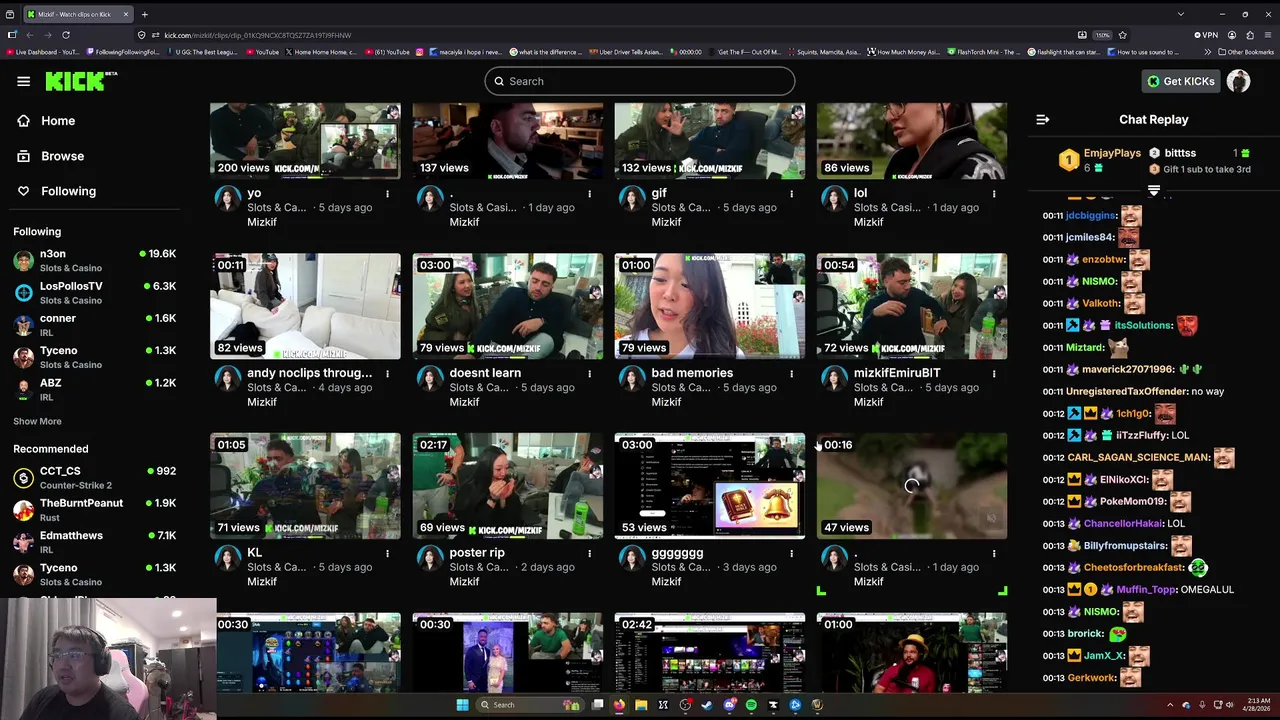Open conner followed channel
The height and width of the screenshot is (720, 1280).
94,325
